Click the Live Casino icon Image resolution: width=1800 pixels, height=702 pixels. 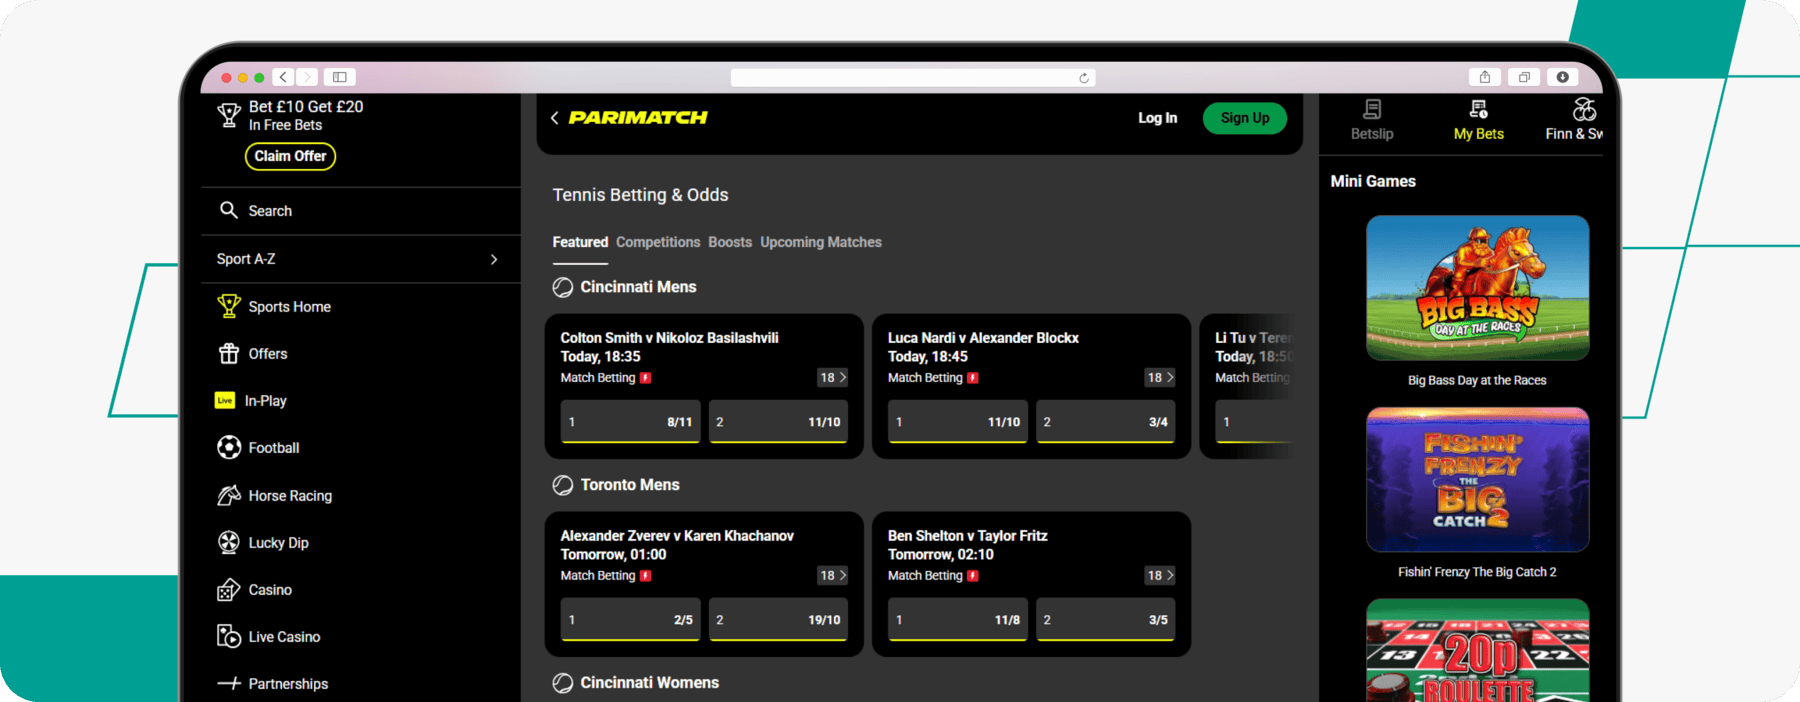click(x=229, y=636)
